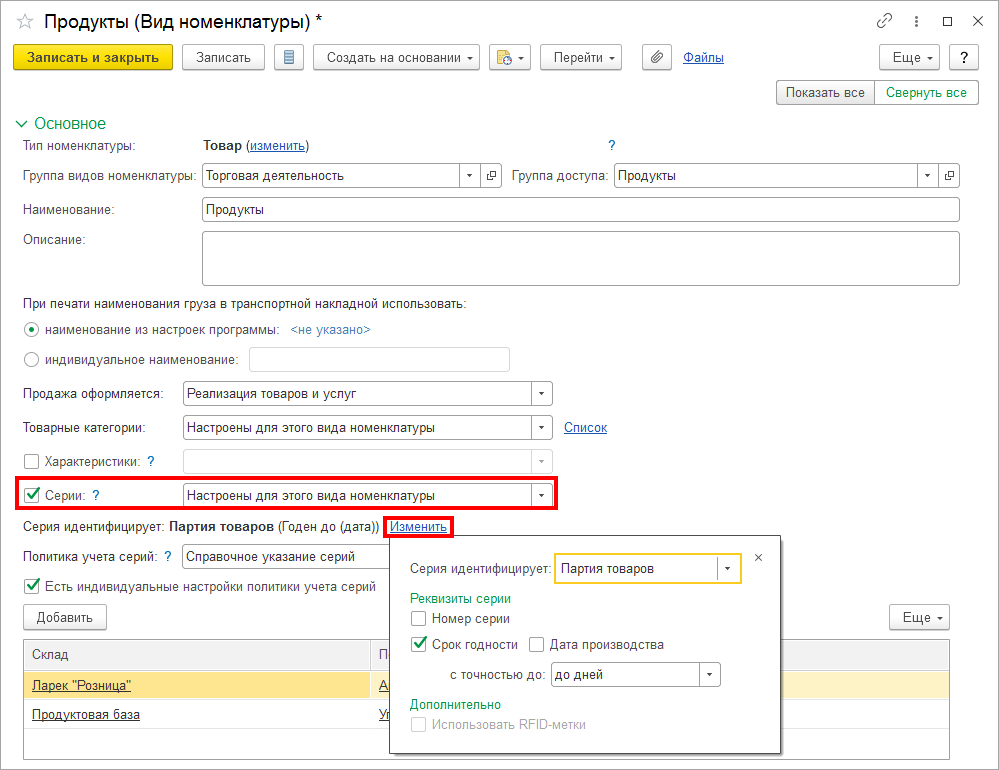Screen dimensions: 999x770
Task: Click the report list icon in toolbar
Action: (289, 57)
